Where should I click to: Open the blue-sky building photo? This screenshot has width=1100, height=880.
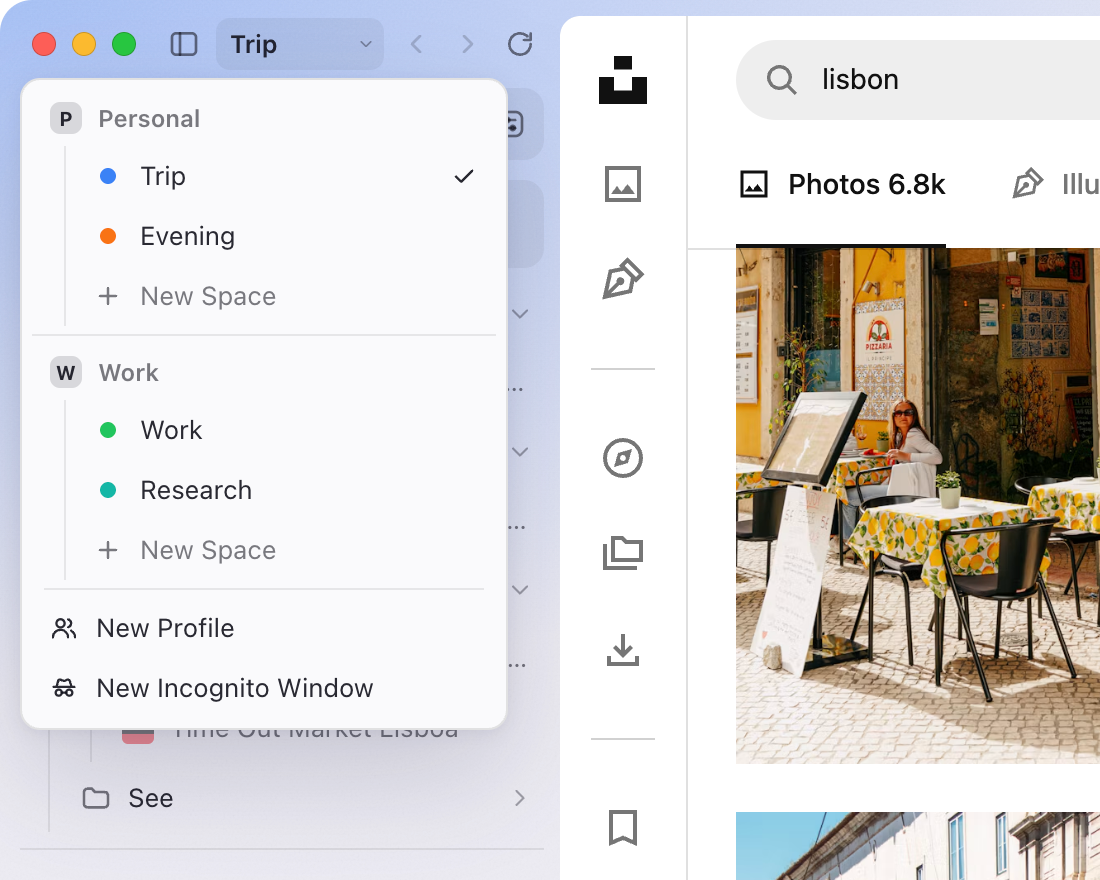pyautogui.click(x=918, y=846)
